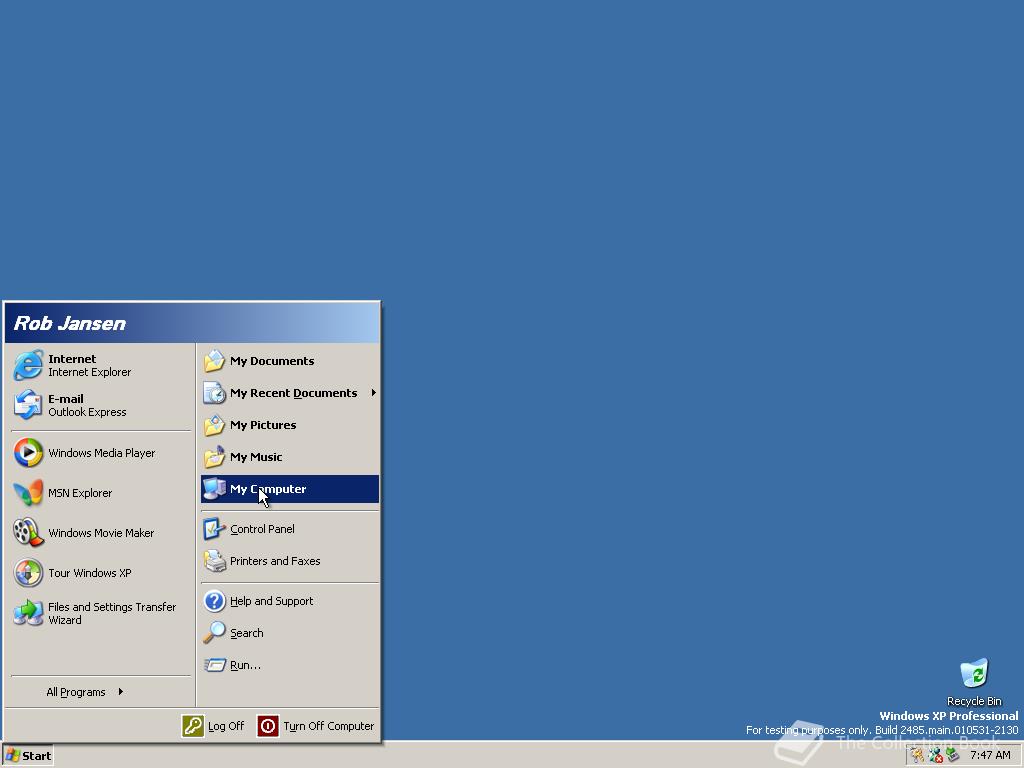Click the Log Off button
The height and width of the screenshot is (768, 1024).
pyautogui.click(x=213, y=726)
